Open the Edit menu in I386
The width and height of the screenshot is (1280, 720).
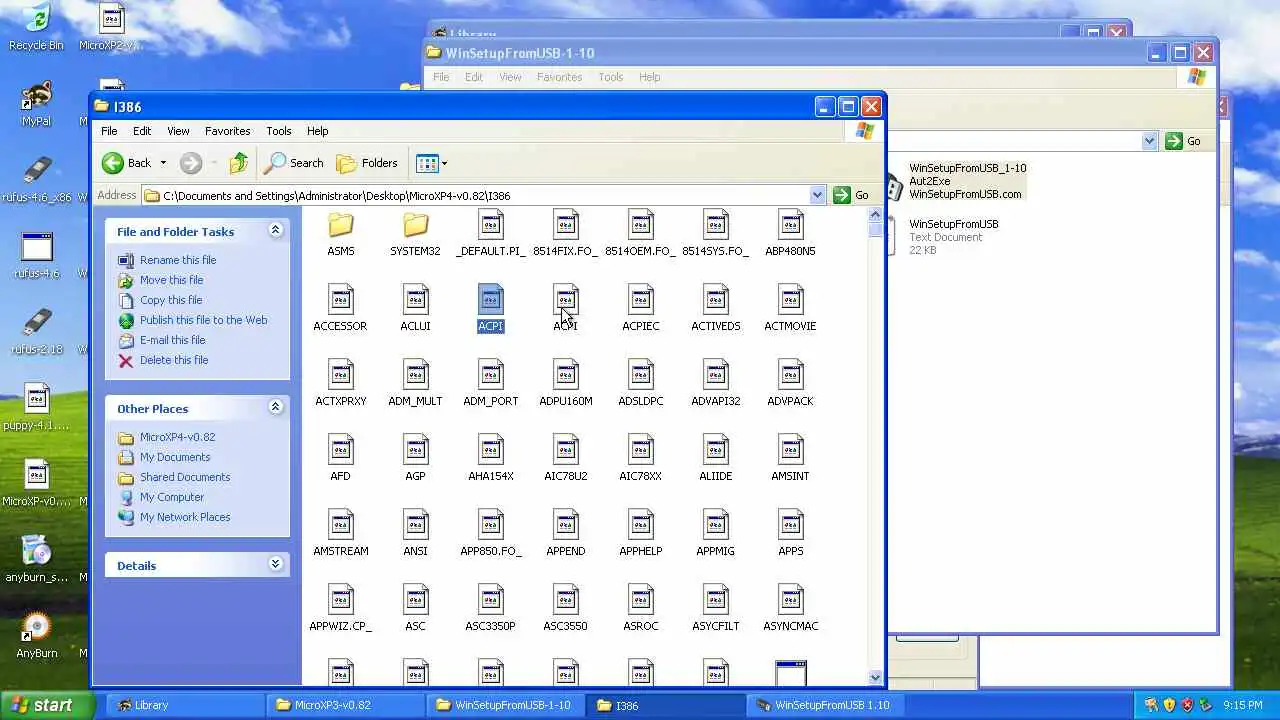pos(142,131)
